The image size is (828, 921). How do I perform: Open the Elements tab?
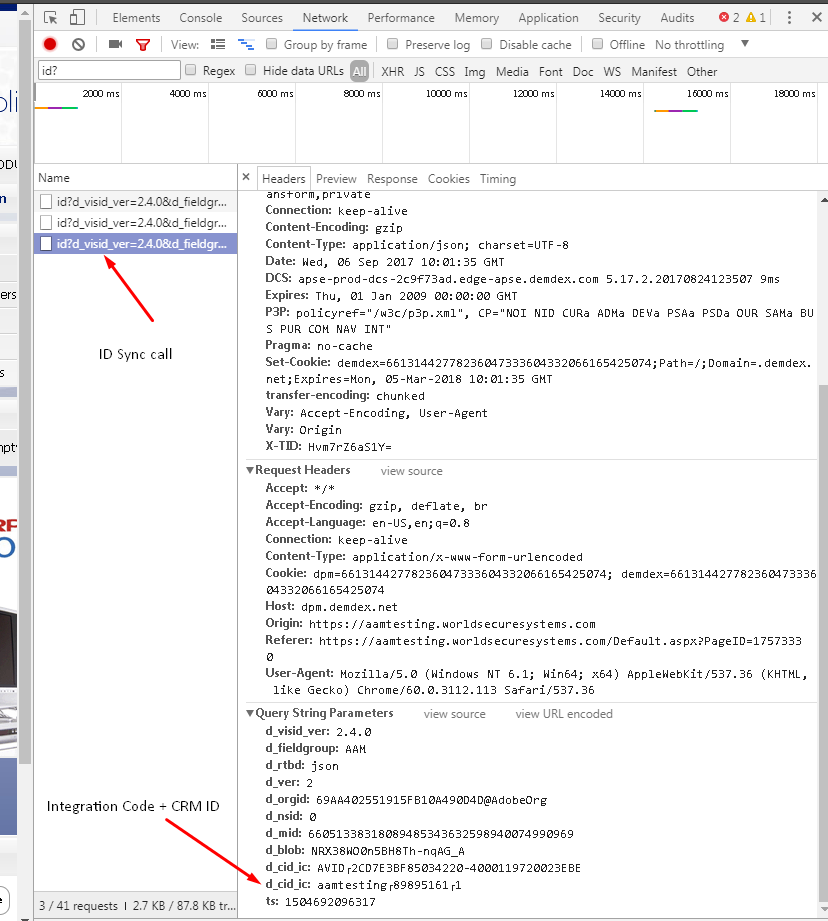[x=136, y=18]
